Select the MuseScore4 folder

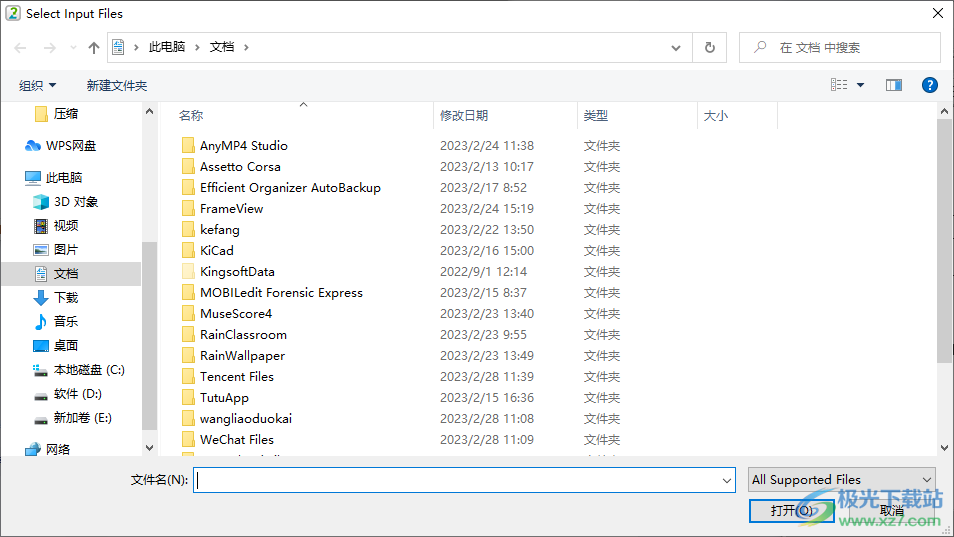tap(236, 313)
